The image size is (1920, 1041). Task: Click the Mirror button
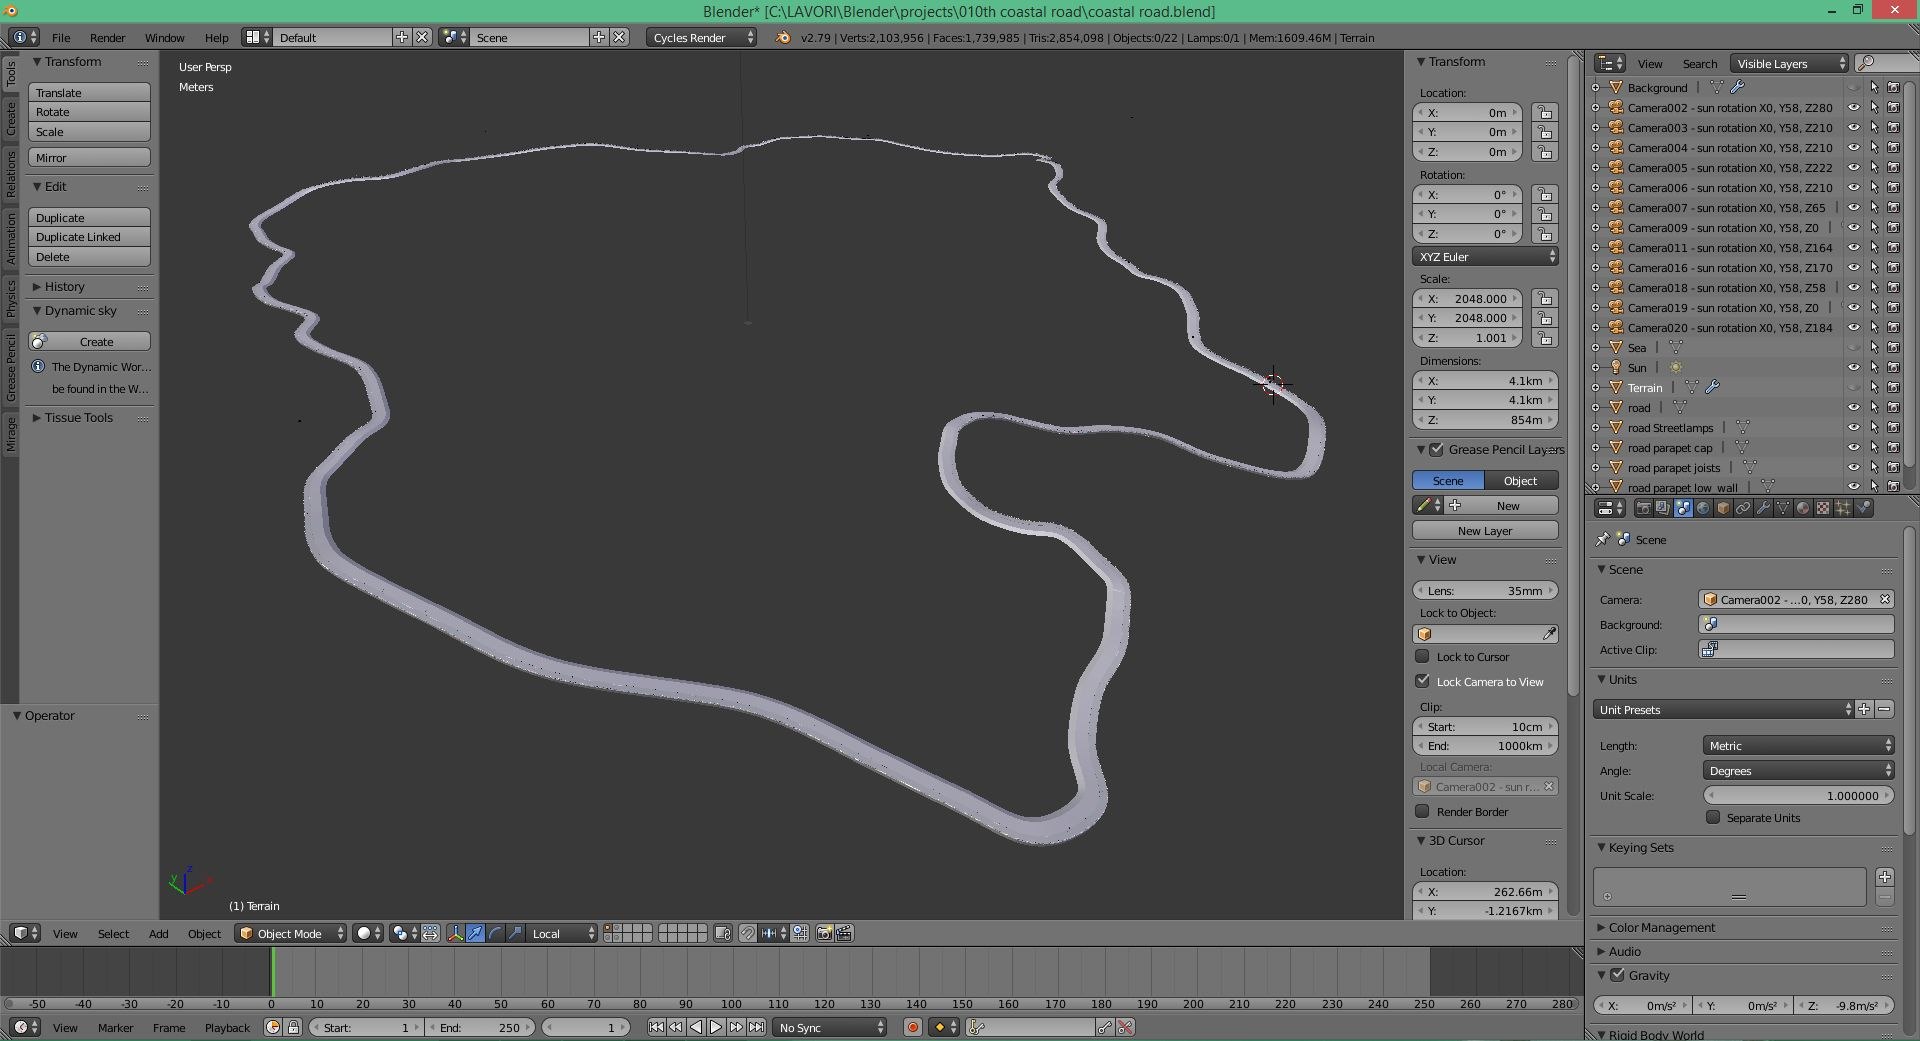pos(89,157)
